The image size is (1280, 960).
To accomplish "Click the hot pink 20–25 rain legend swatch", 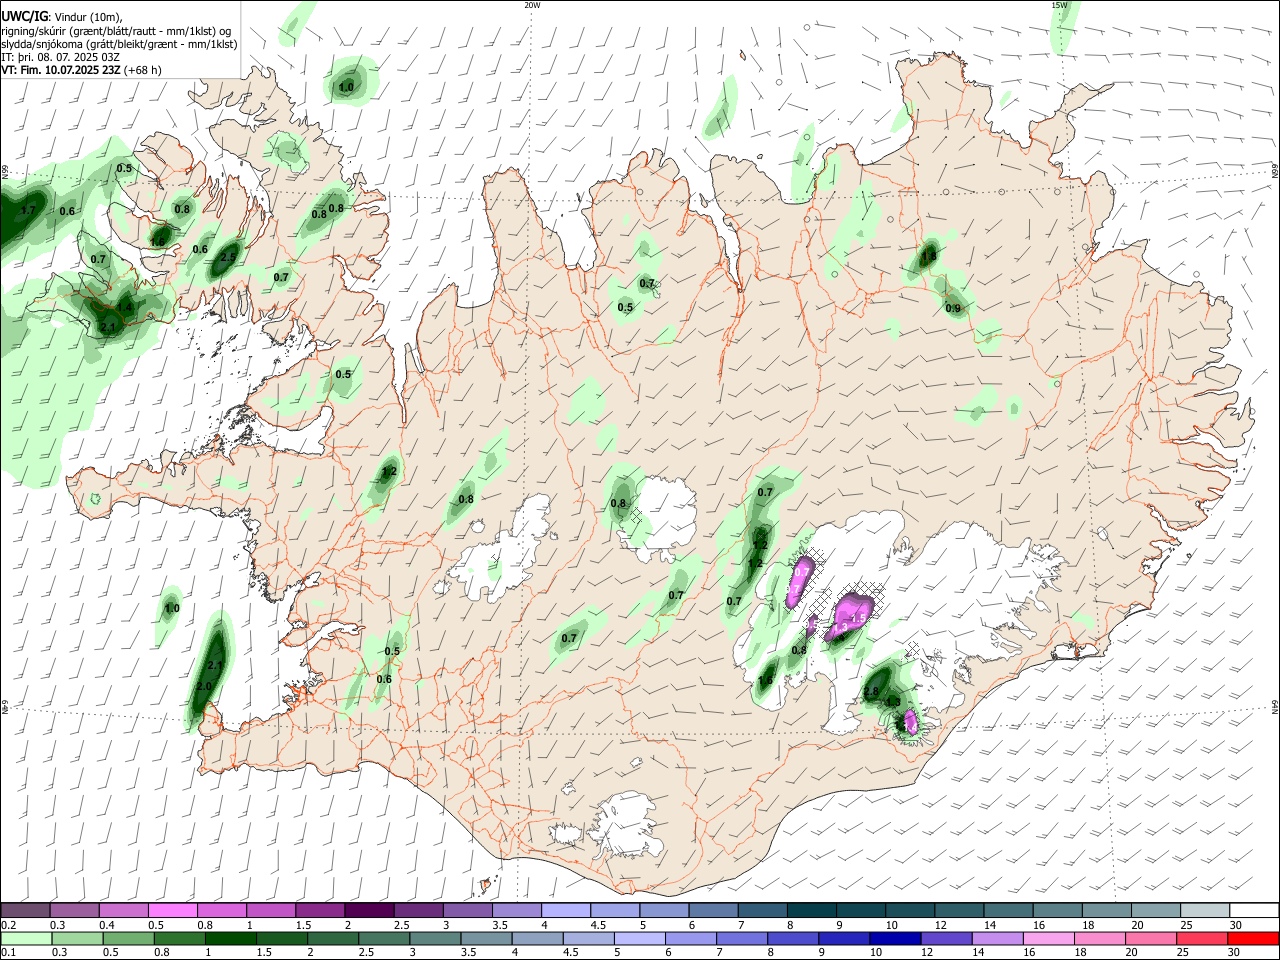I will pos(1150,939).
